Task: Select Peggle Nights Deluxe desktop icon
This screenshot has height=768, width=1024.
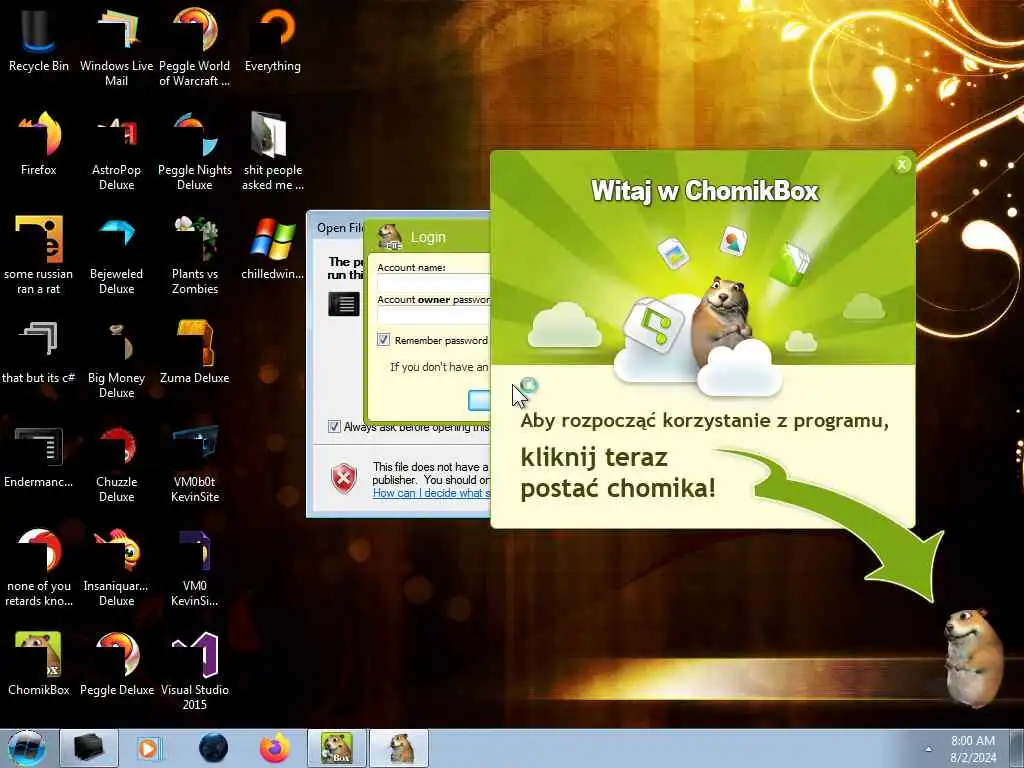Action: tap(195, 152)
